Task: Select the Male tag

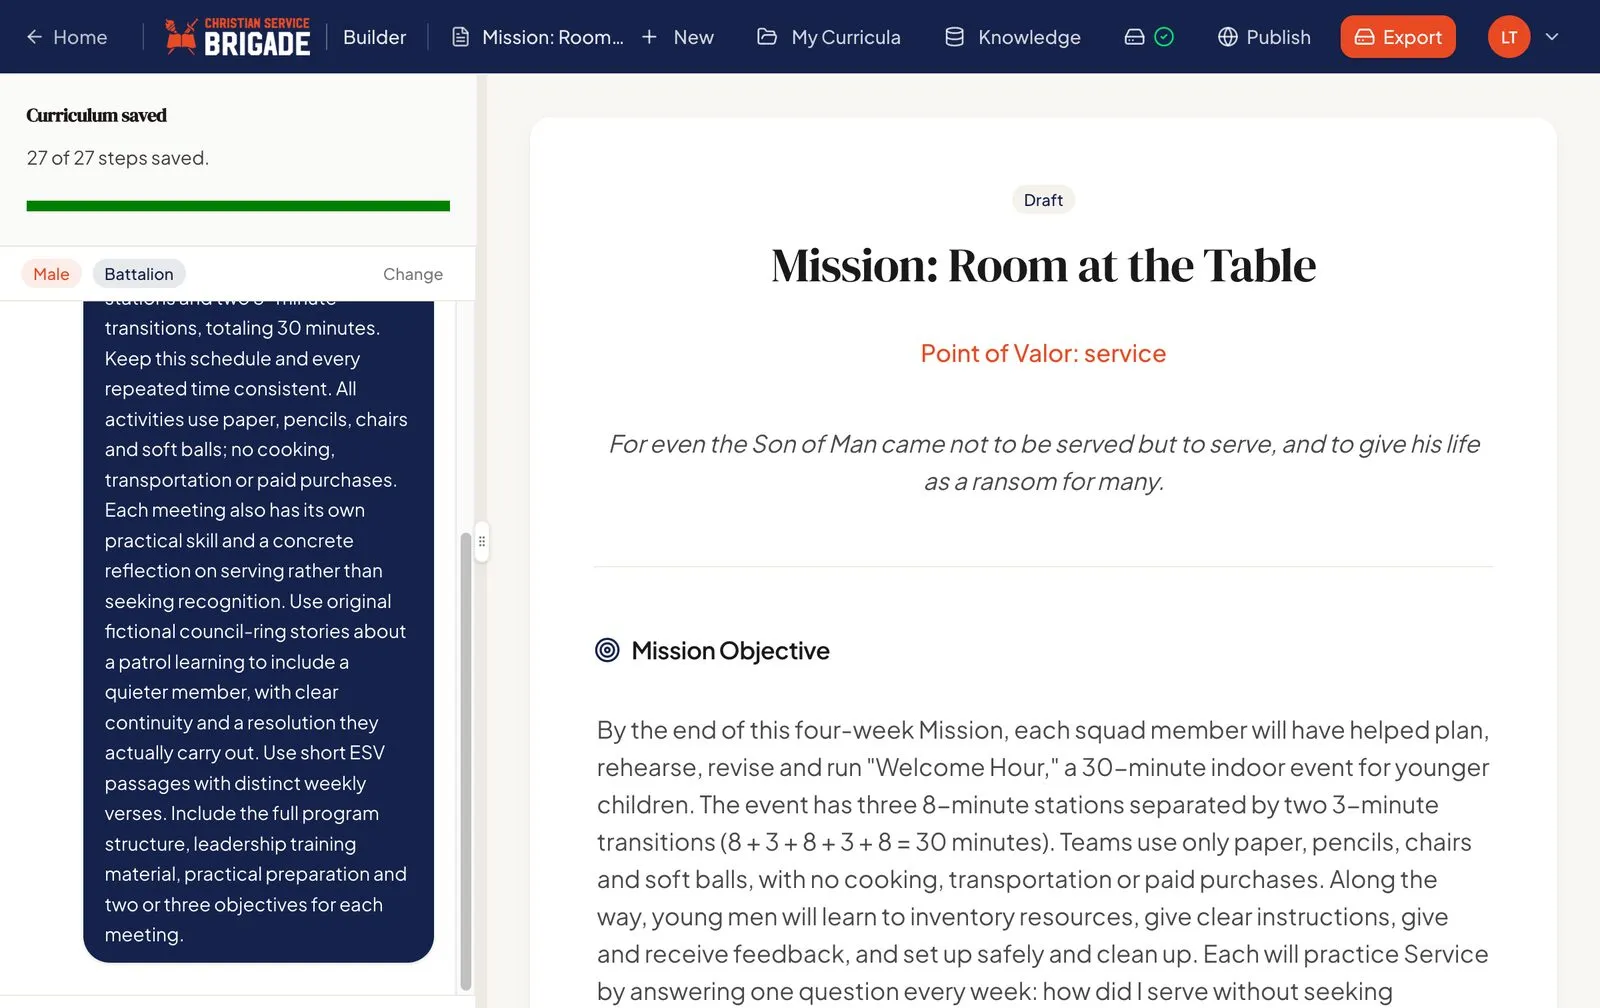Action: click(51, 274)
